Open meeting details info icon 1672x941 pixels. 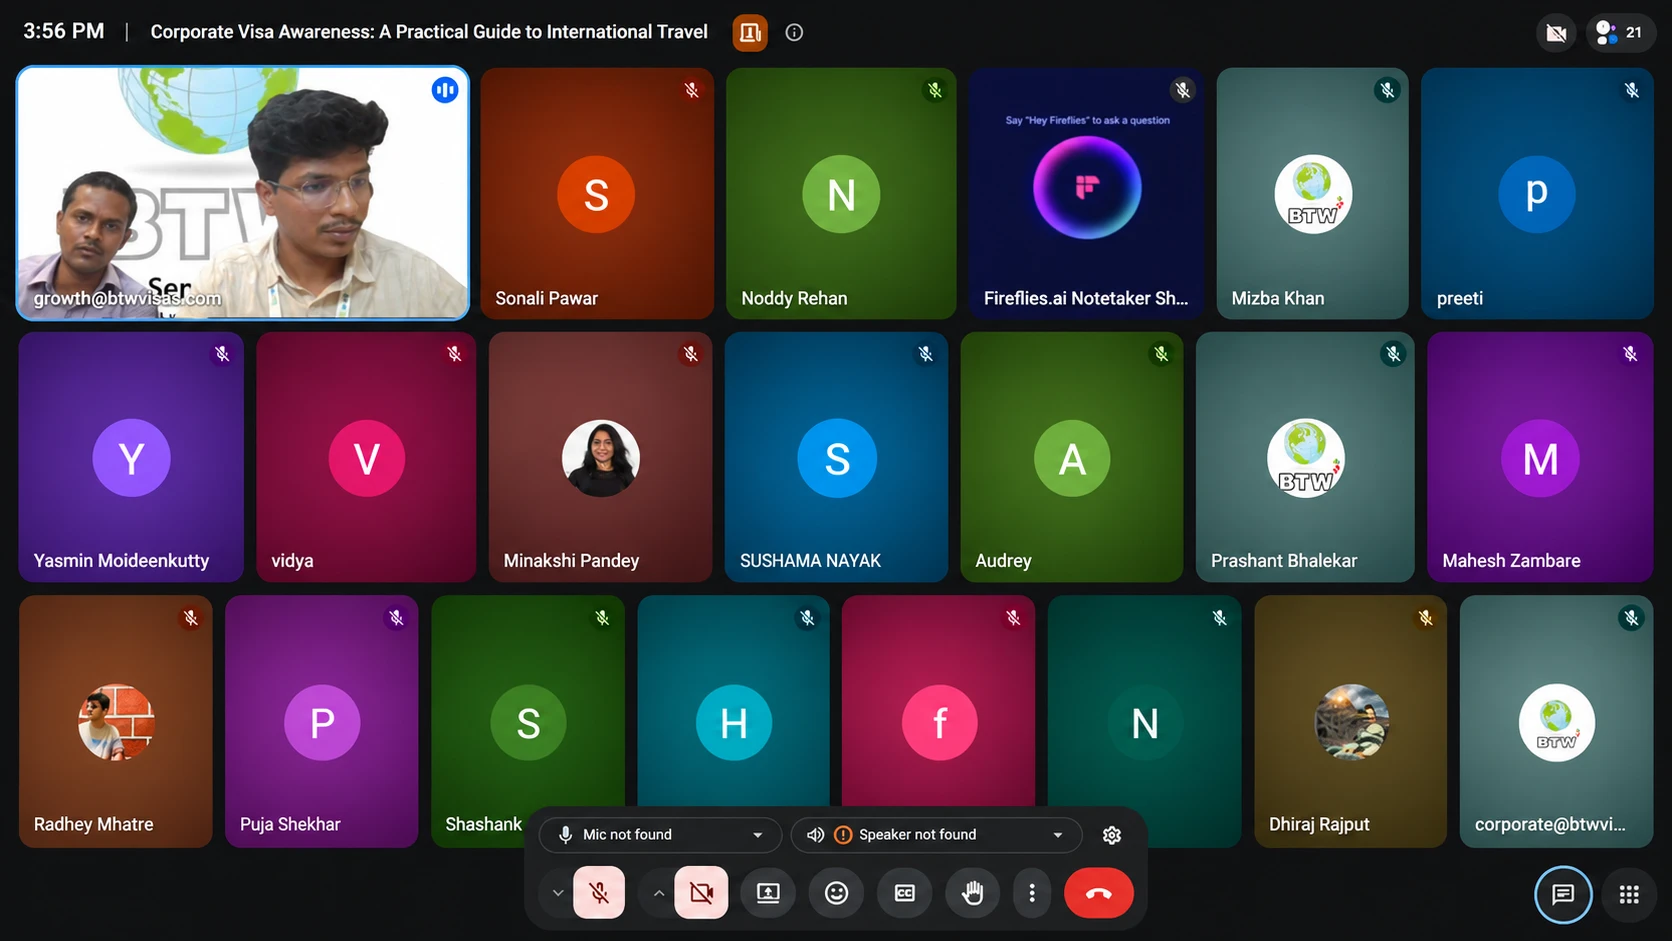794,32
